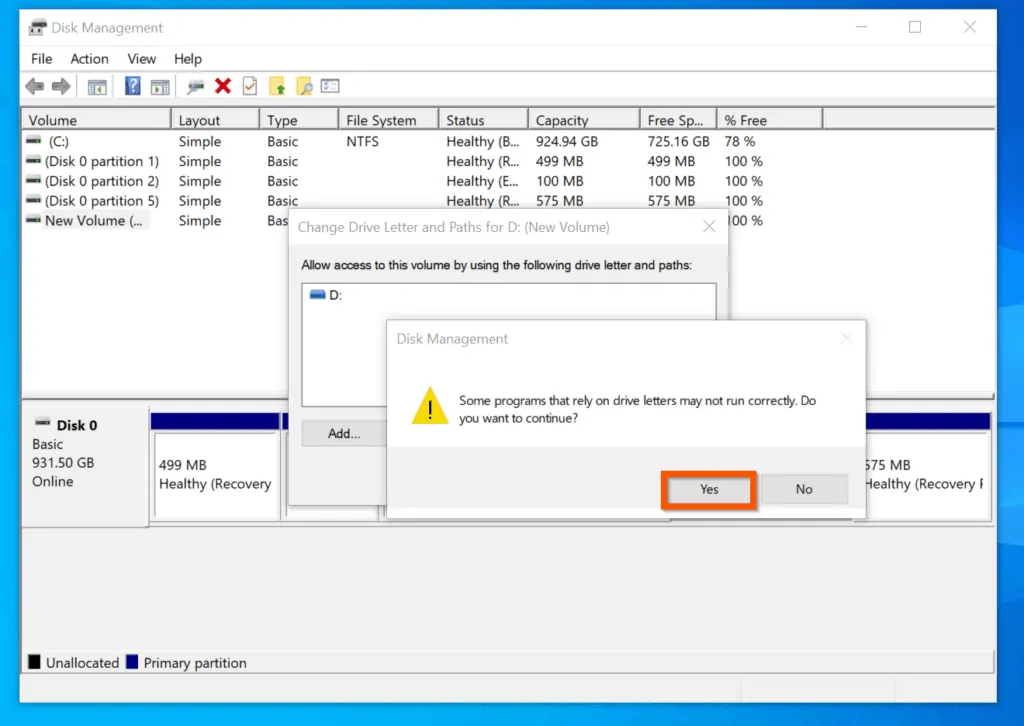Click the blue Help question-mark toolbar icon
Viewport: 1024px width, 726px height.
(x=132, y=87)
